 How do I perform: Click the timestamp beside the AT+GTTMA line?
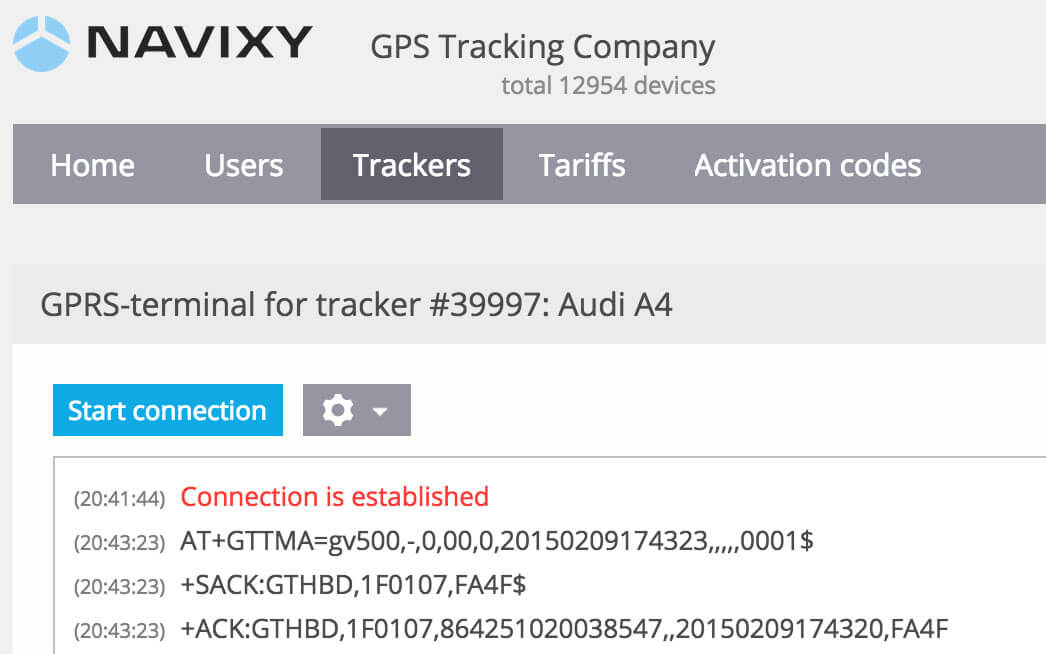coord(119,543)
